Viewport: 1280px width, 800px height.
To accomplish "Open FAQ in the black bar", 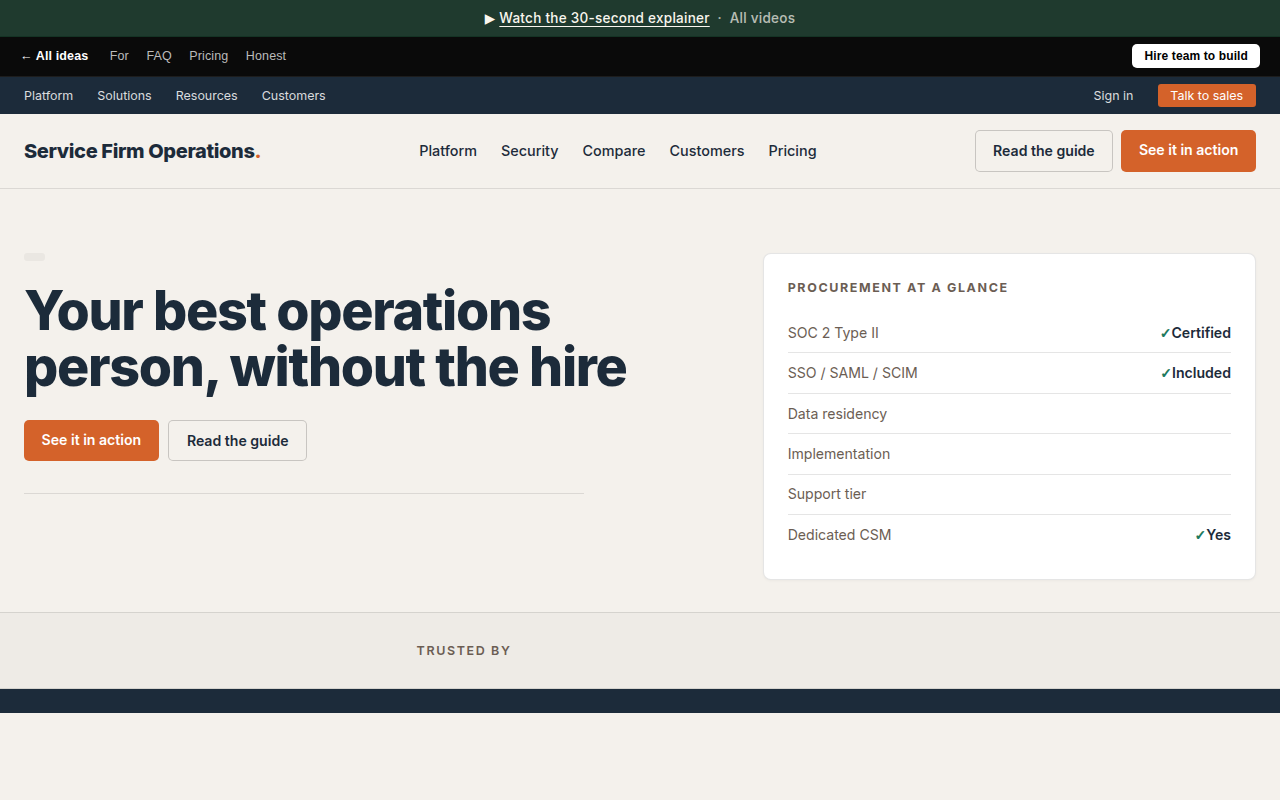I will pyautogui.click(x=159, y=56).
